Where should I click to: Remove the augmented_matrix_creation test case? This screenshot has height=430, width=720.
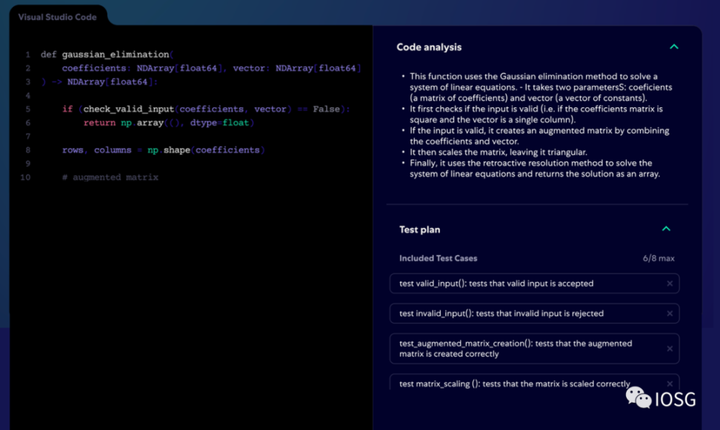(x=669, y=349)
